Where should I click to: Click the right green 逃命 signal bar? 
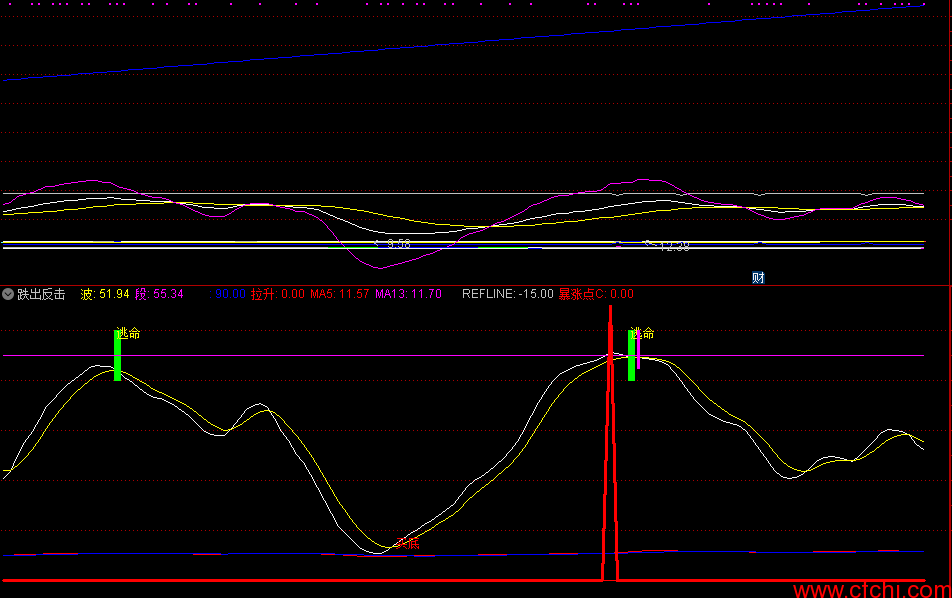click(631, 355)
